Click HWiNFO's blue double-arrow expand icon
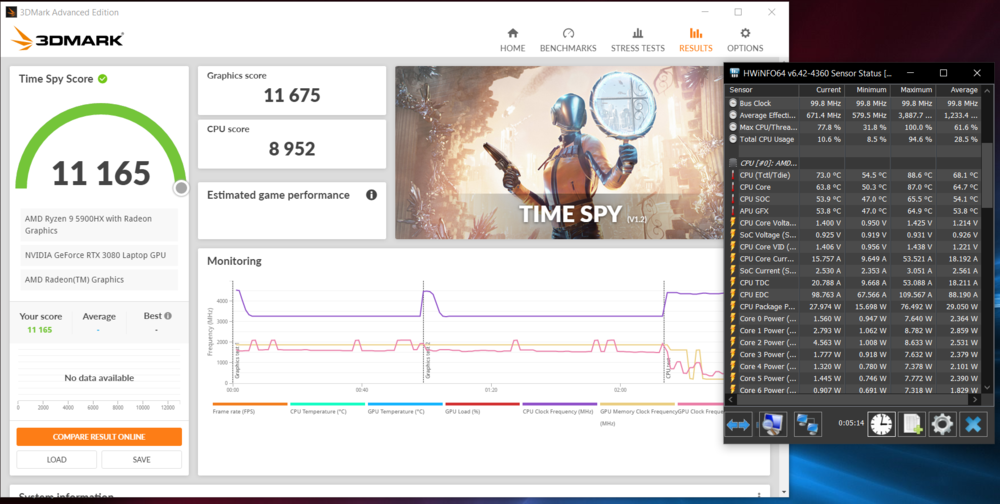1000x504 pixels. click(738, 424)
